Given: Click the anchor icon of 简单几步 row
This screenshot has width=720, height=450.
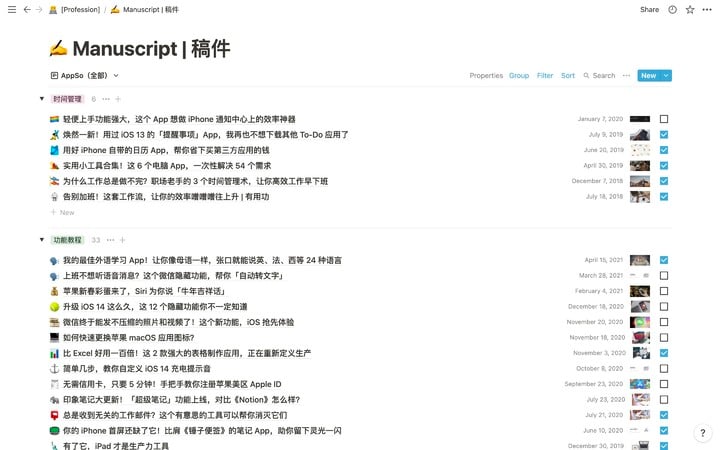Looking at the screenshot, I should [54, 369].
